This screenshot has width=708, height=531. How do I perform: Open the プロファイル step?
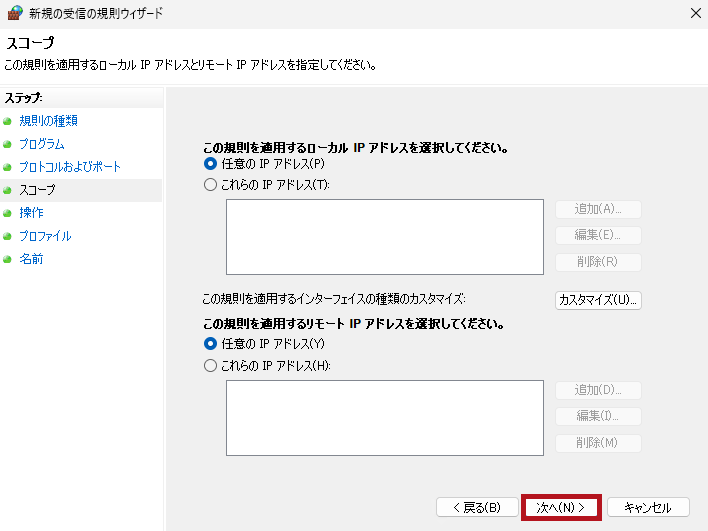pos(45,236)
